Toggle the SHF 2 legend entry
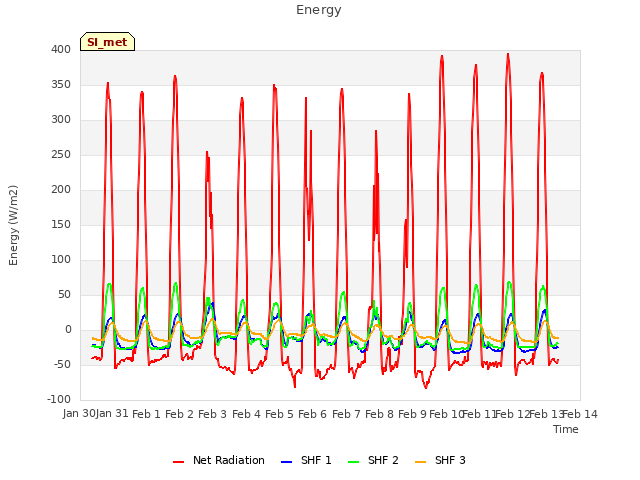The width and height of the screenshot is (640, 480). 373,460
